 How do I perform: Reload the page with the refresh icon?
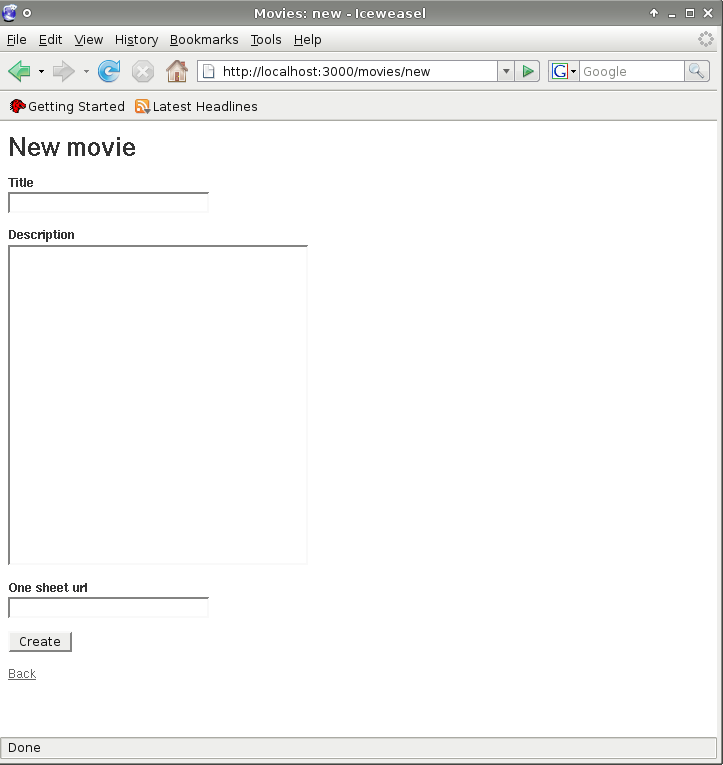pos(109,72)
